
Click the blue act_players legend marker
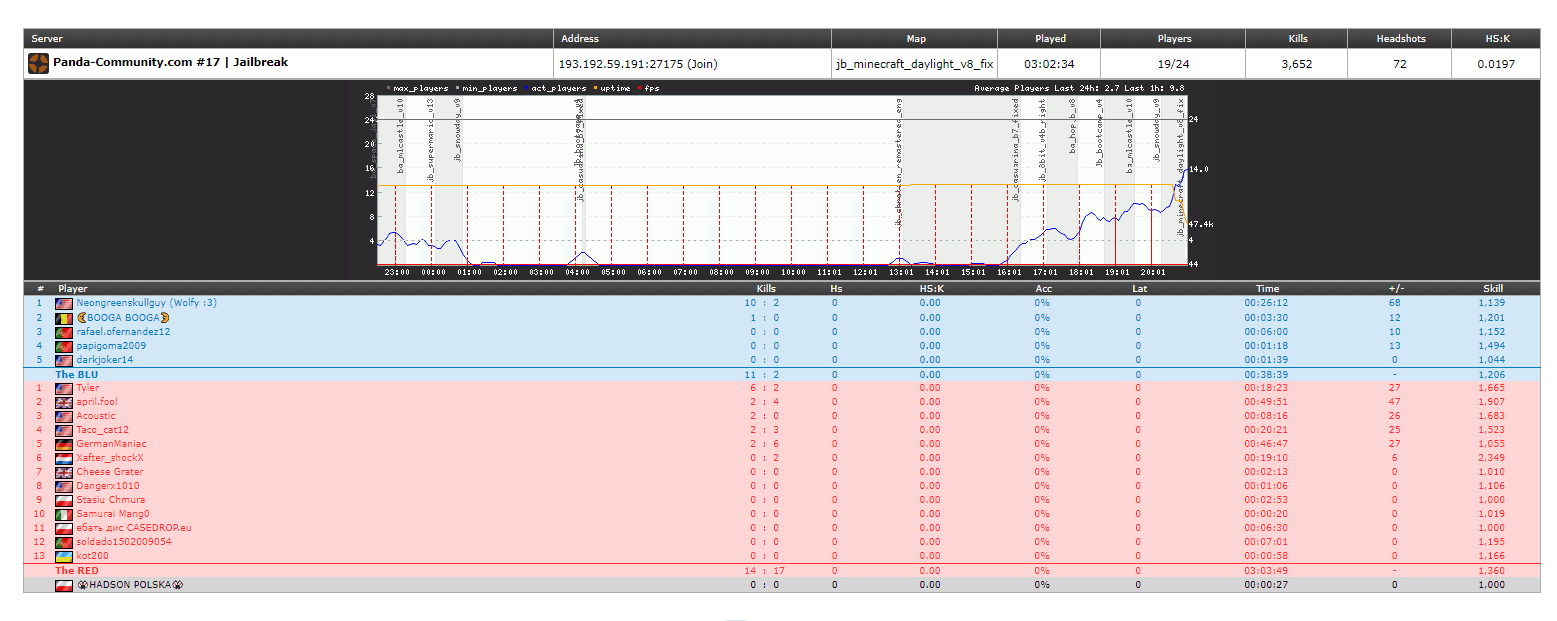pyautogui.click(x=525, y=88)
